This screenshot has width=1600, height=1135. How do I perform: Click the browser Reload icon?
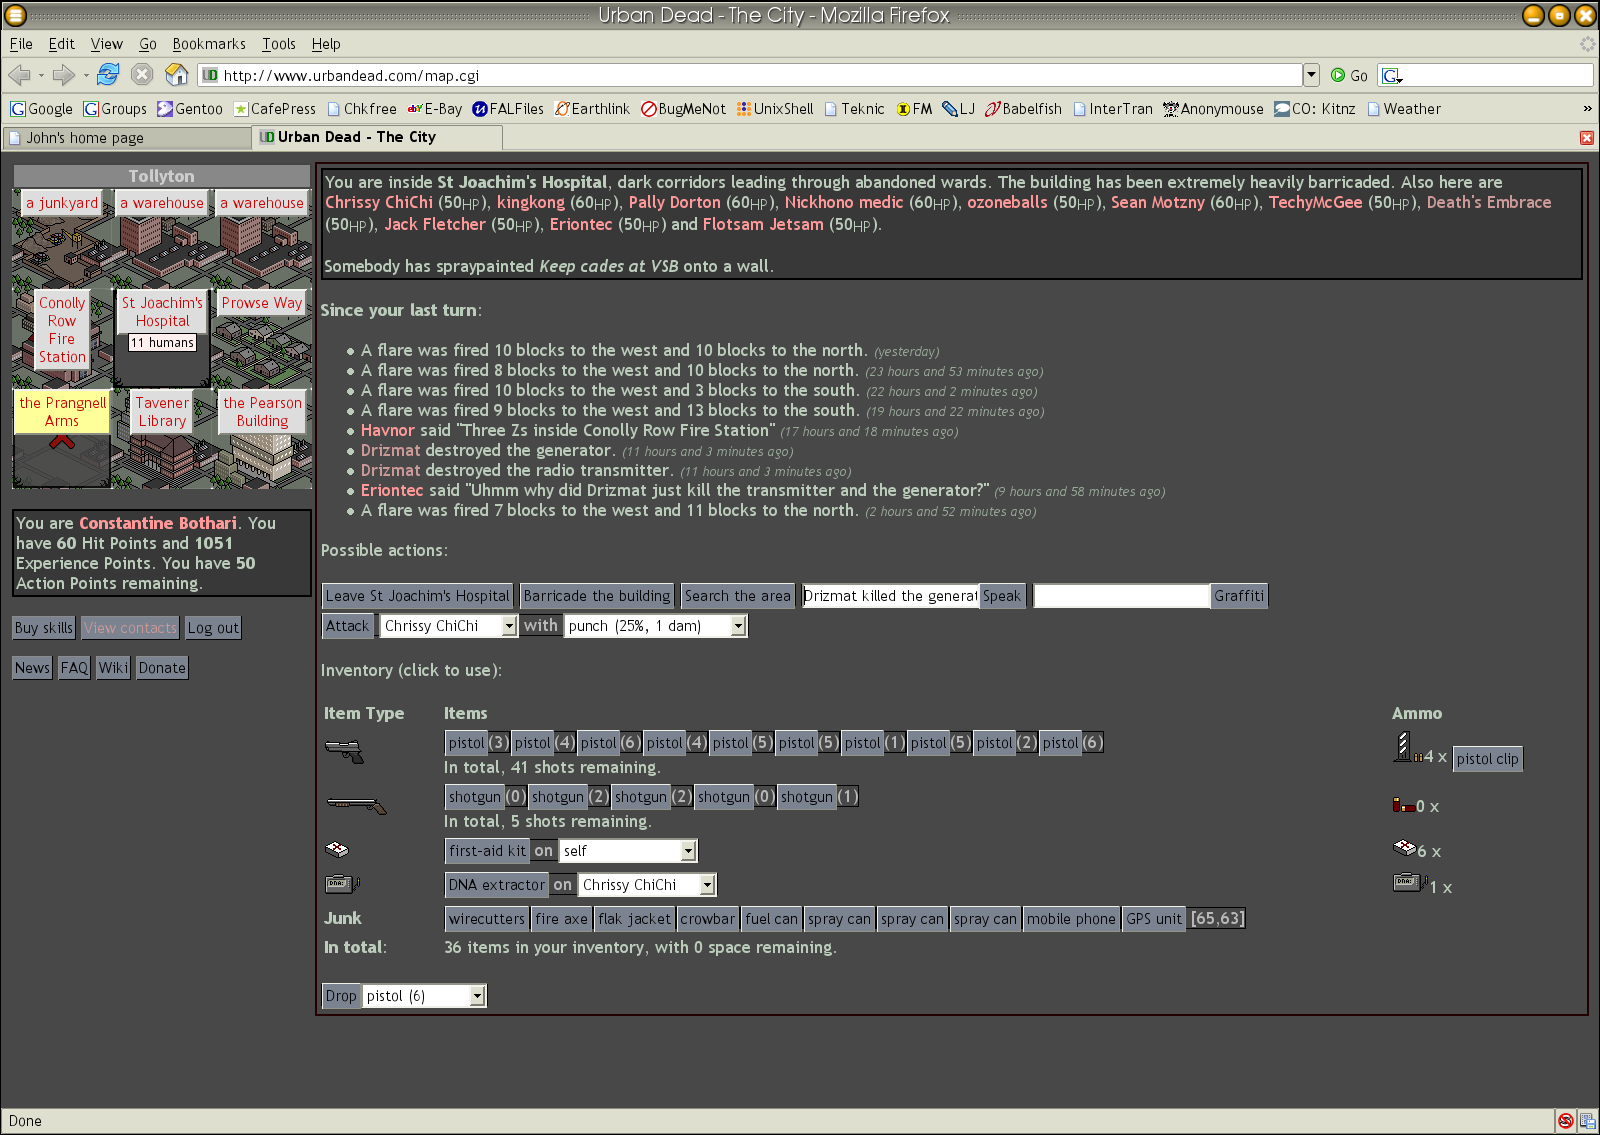(108, 75)
